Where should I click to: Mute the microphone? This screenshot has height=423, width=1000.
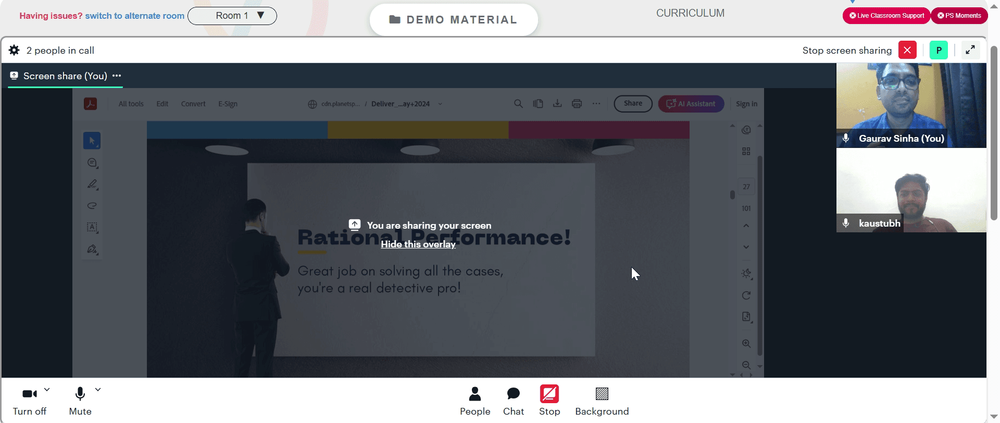80,401
